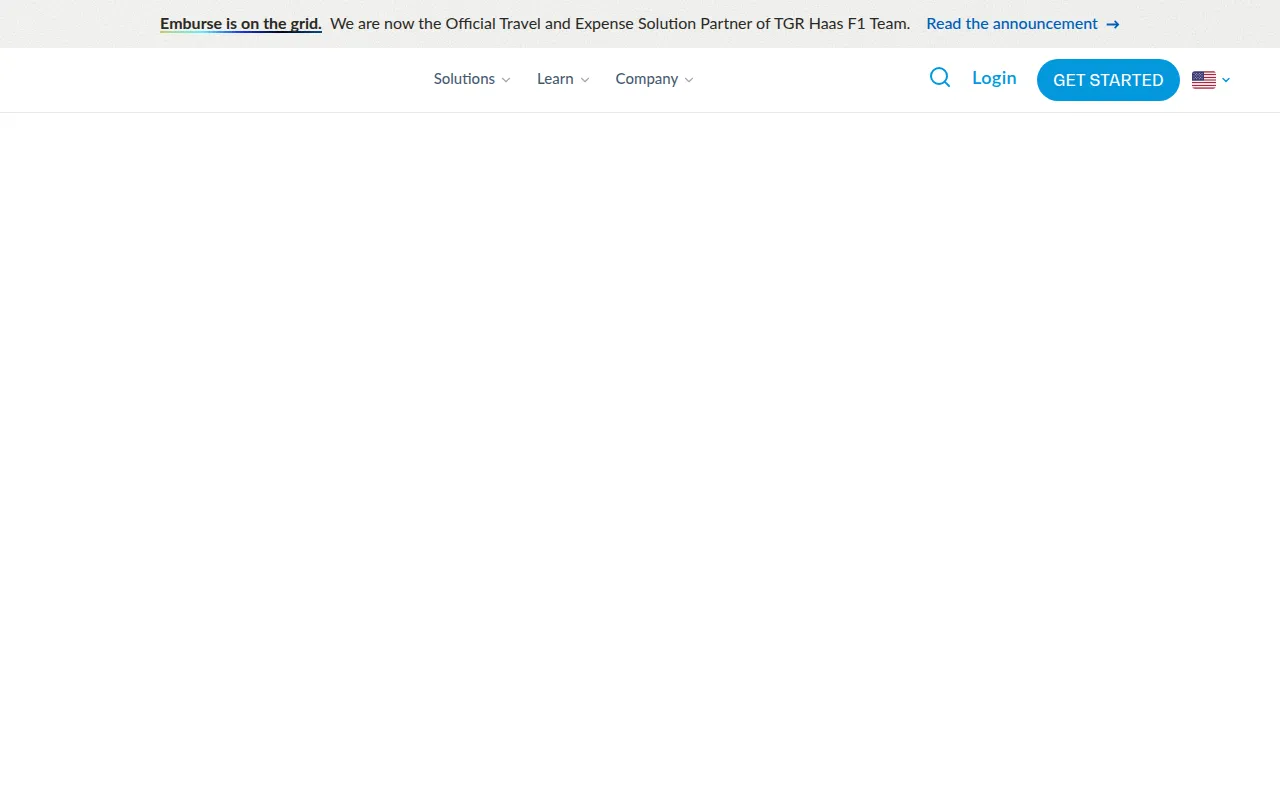The height and width of the screenshot is (800, 1280).
Task: Click the word Official in the banner
Action: [477, 24]
